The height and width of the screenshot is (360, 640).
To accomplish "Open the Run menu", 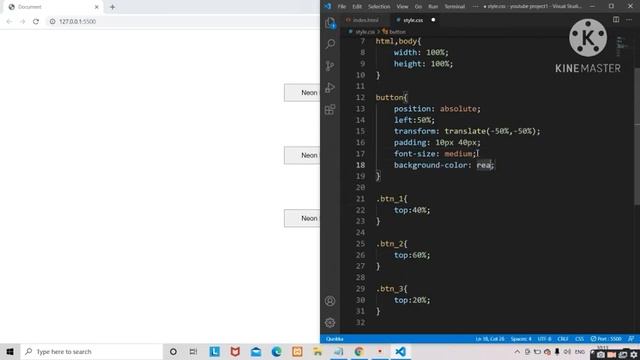I will coord(433,7).
